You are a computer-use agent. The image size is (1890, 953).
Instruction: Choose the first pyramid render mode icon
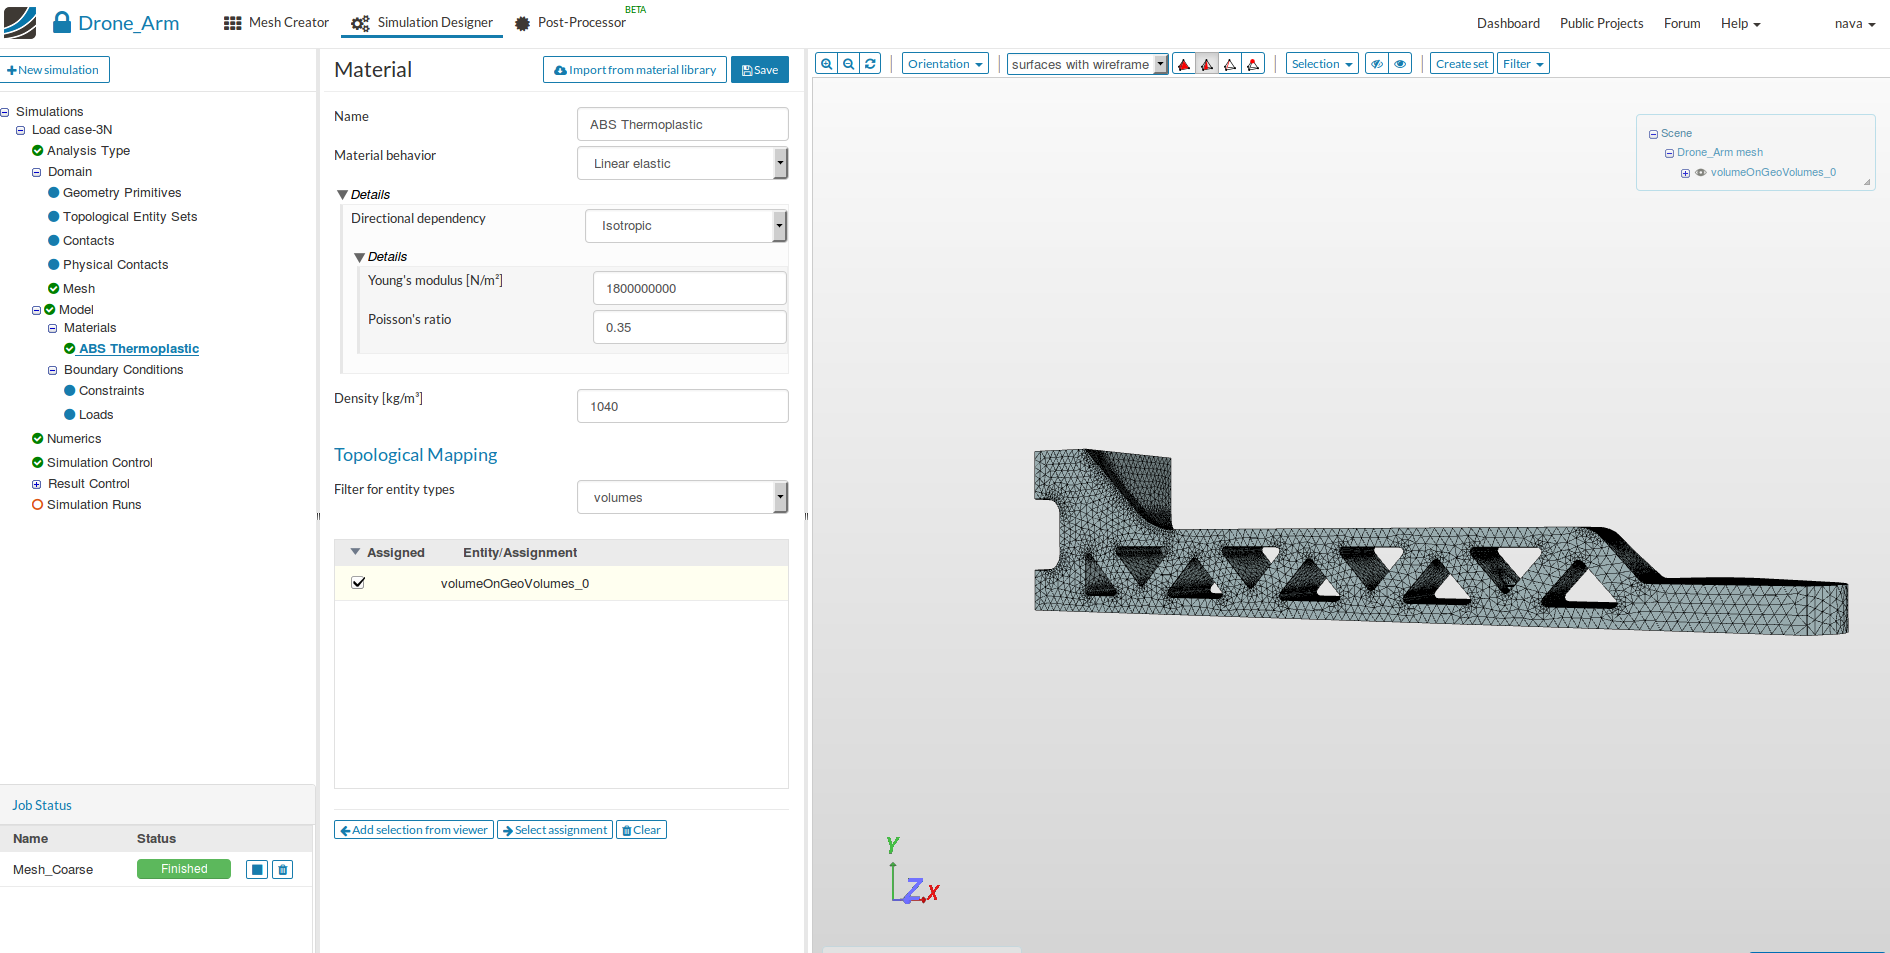pyautogui.click(x=1184, y=64)
